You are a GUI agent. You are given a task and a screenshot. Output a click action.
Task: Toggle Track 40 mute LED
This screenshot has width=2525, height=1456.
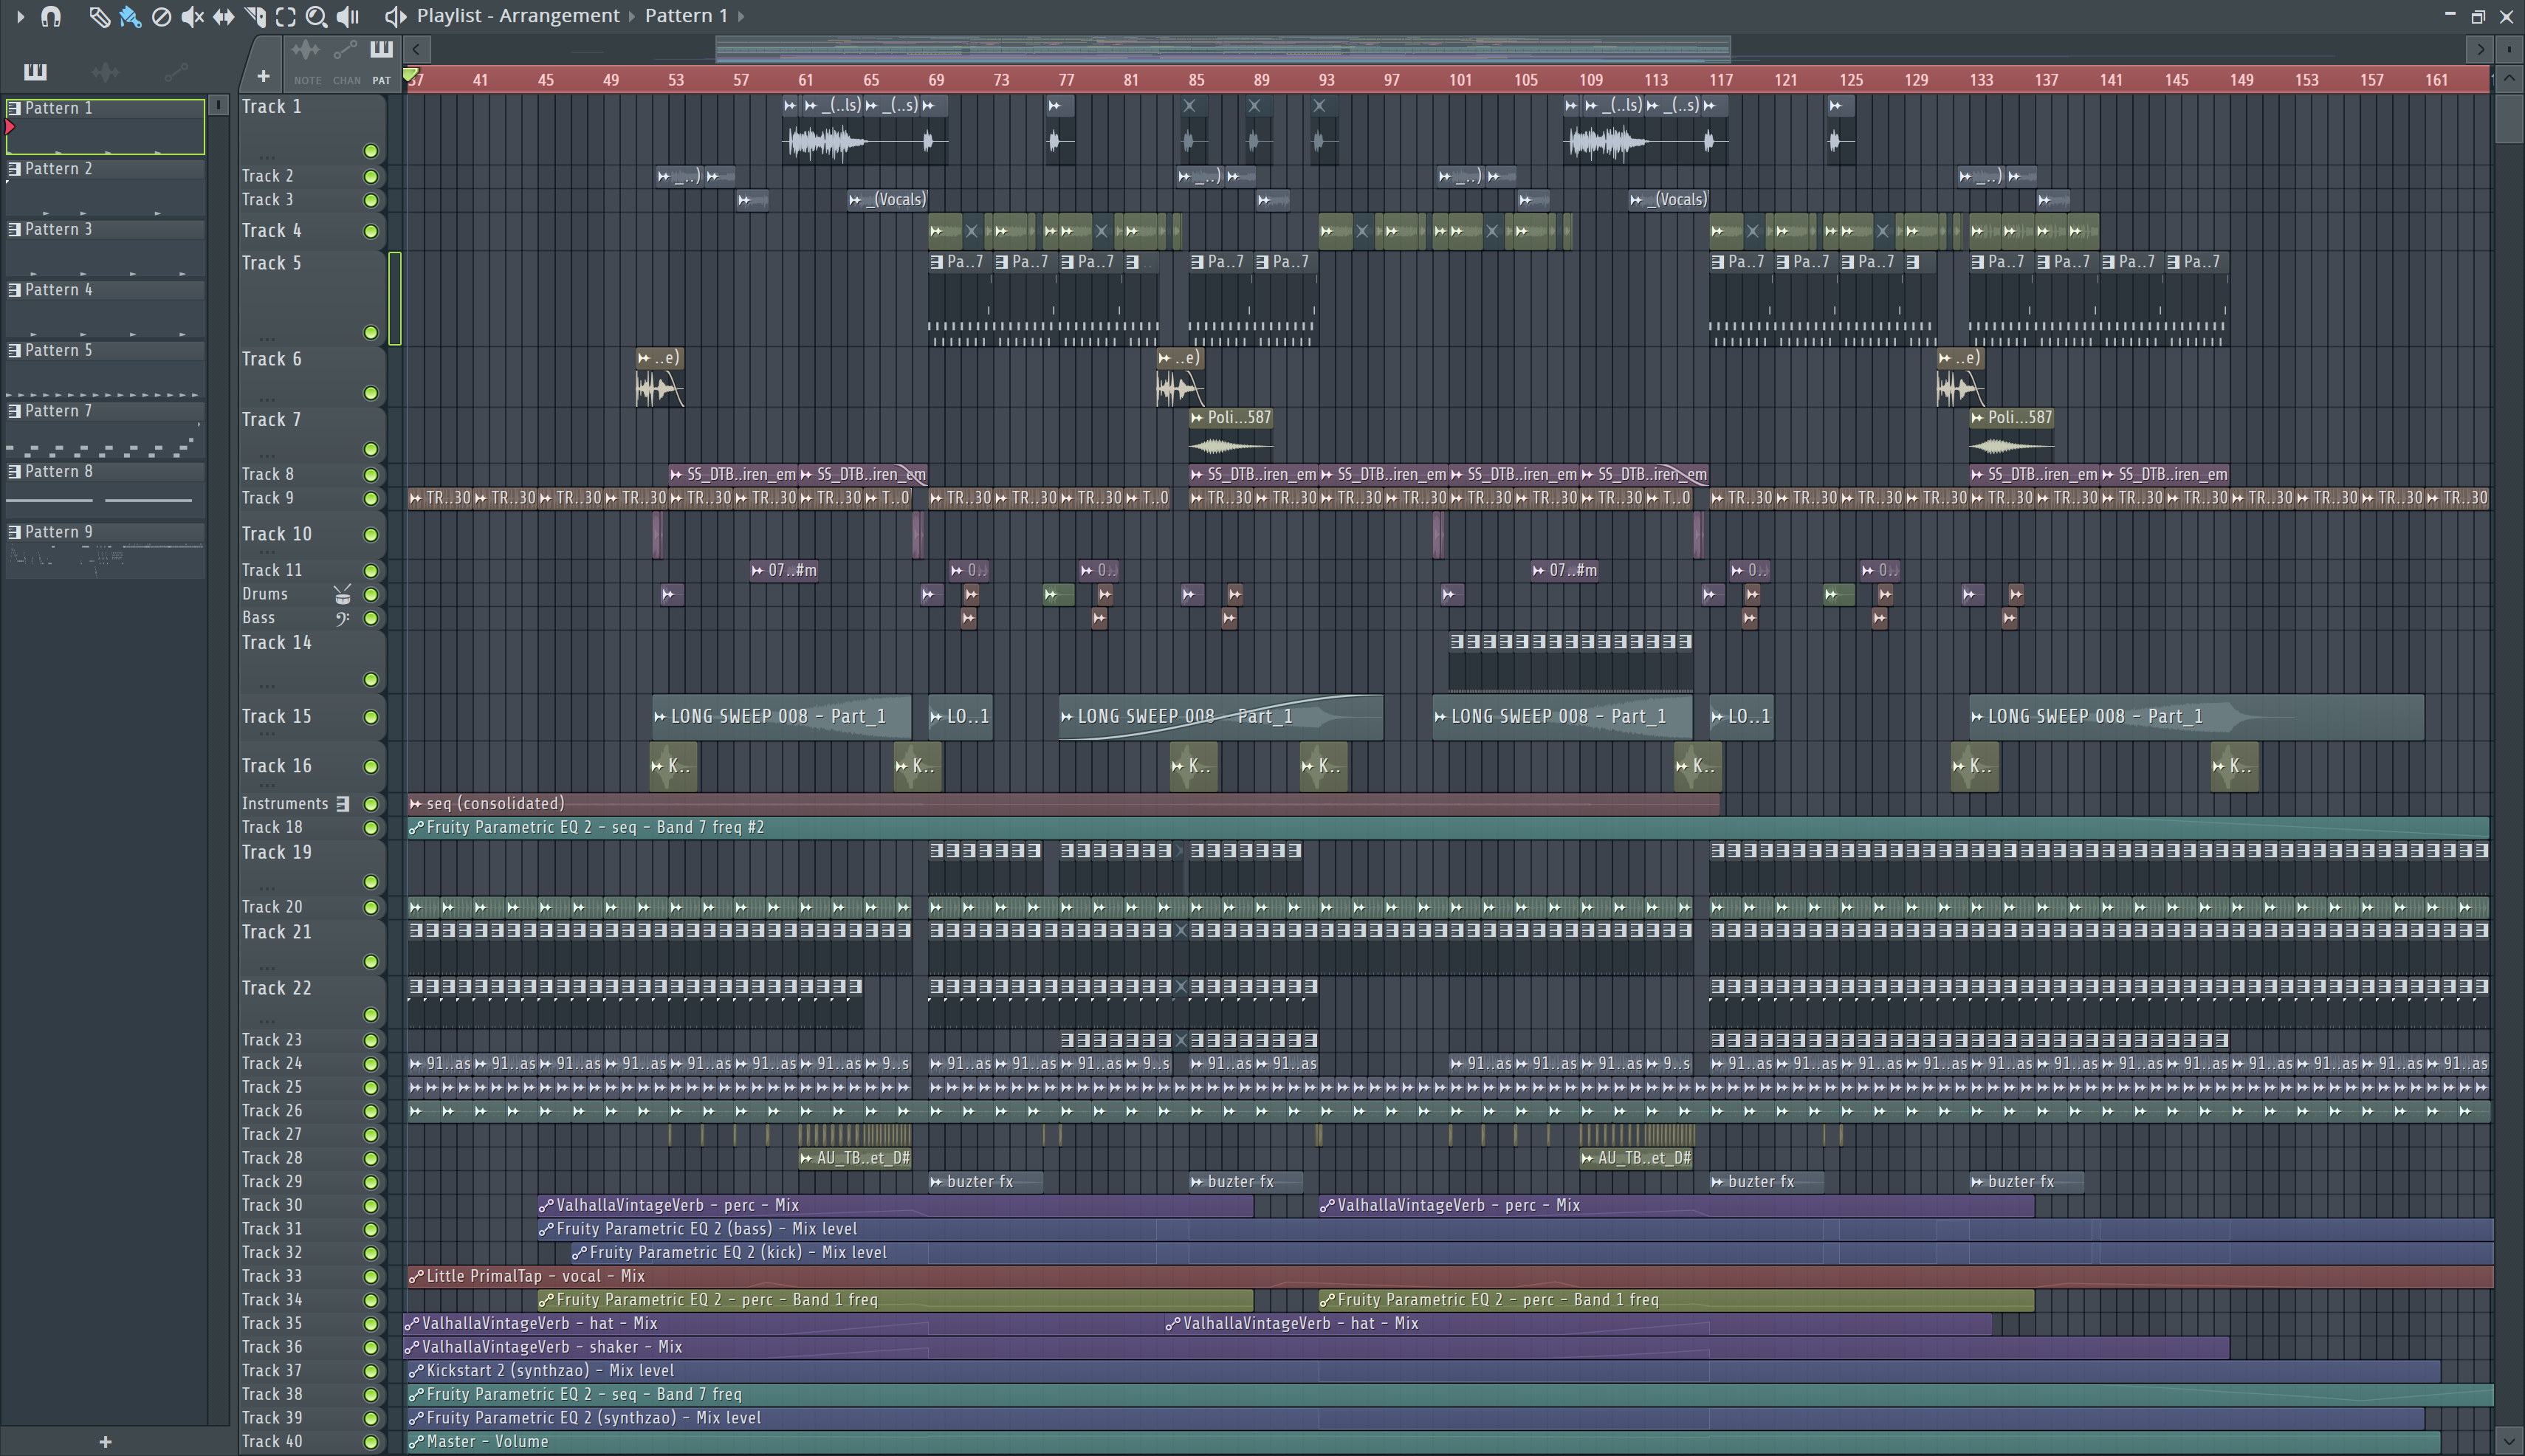(x=370, y=1442)
